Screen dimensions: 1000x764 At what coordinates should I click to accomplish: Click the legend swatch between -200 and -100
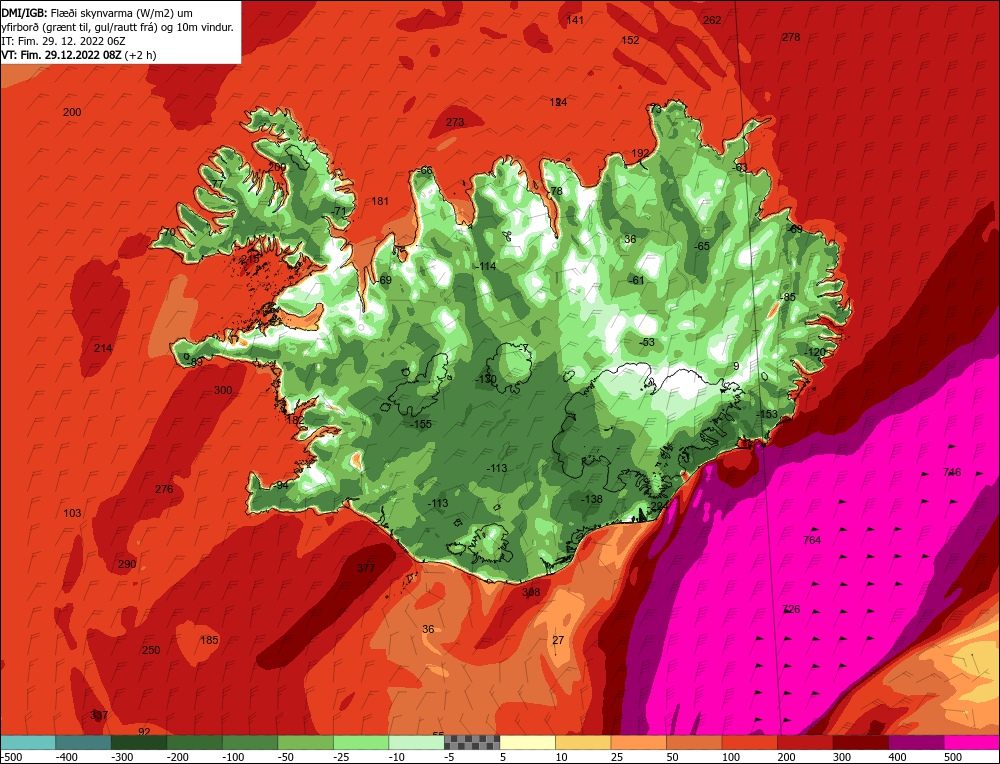coord(195,742)
